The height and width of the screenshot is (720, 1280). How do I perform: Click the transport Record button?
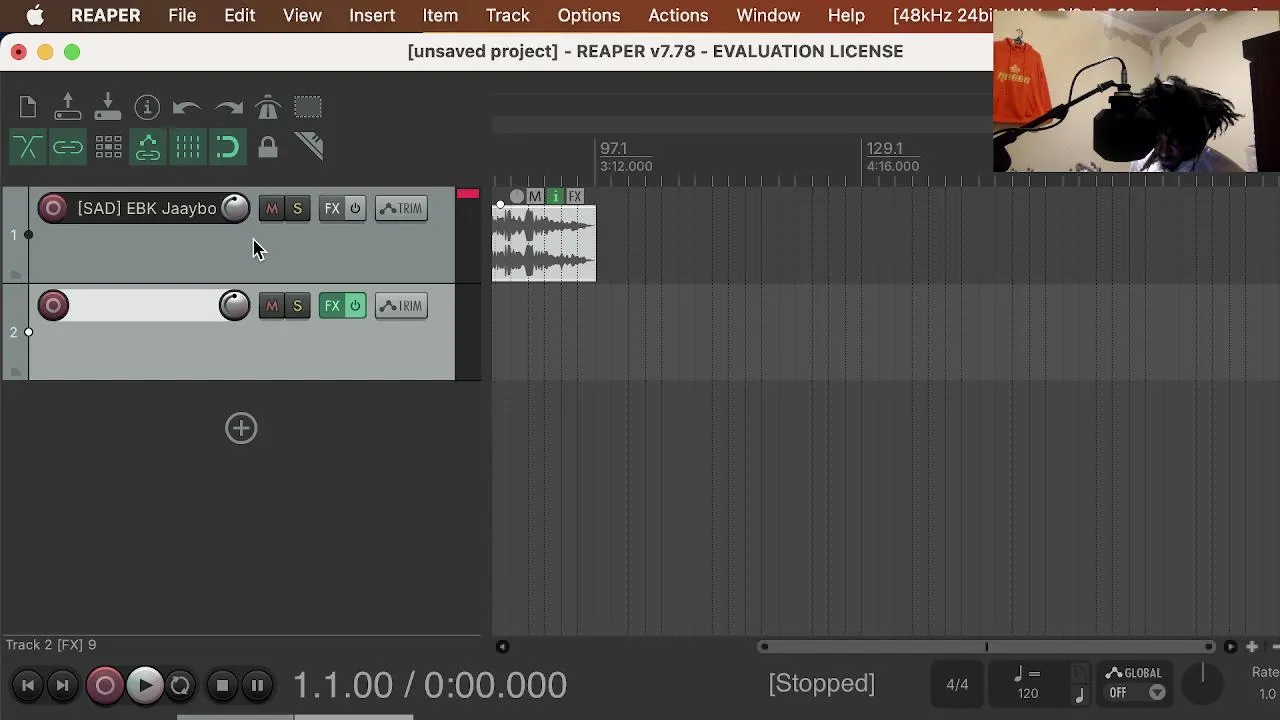coord(105,685)
